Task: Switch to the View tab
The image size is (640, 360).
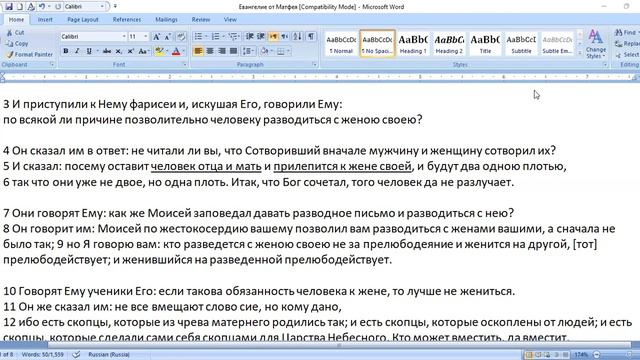Action: coord(230,20)
